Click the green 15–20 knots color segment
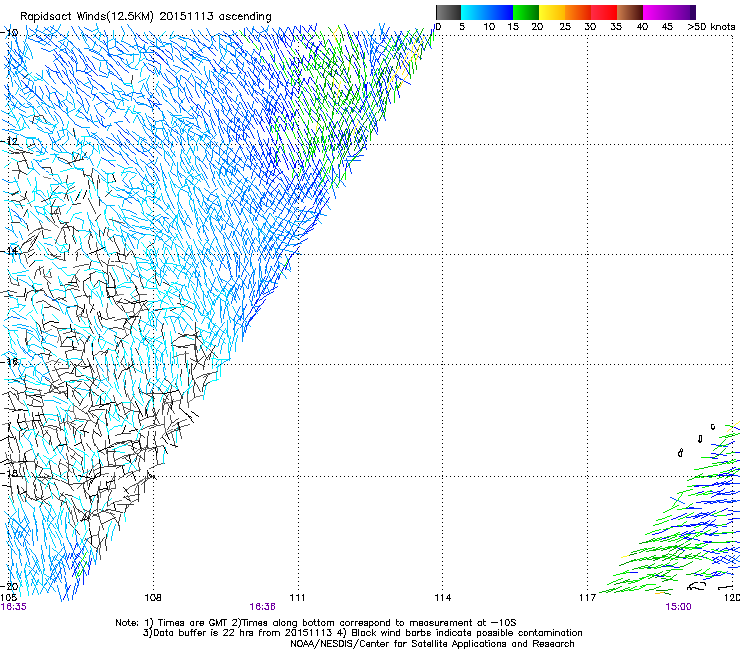This screenshot has height=650, width=740. click(526, 12)
